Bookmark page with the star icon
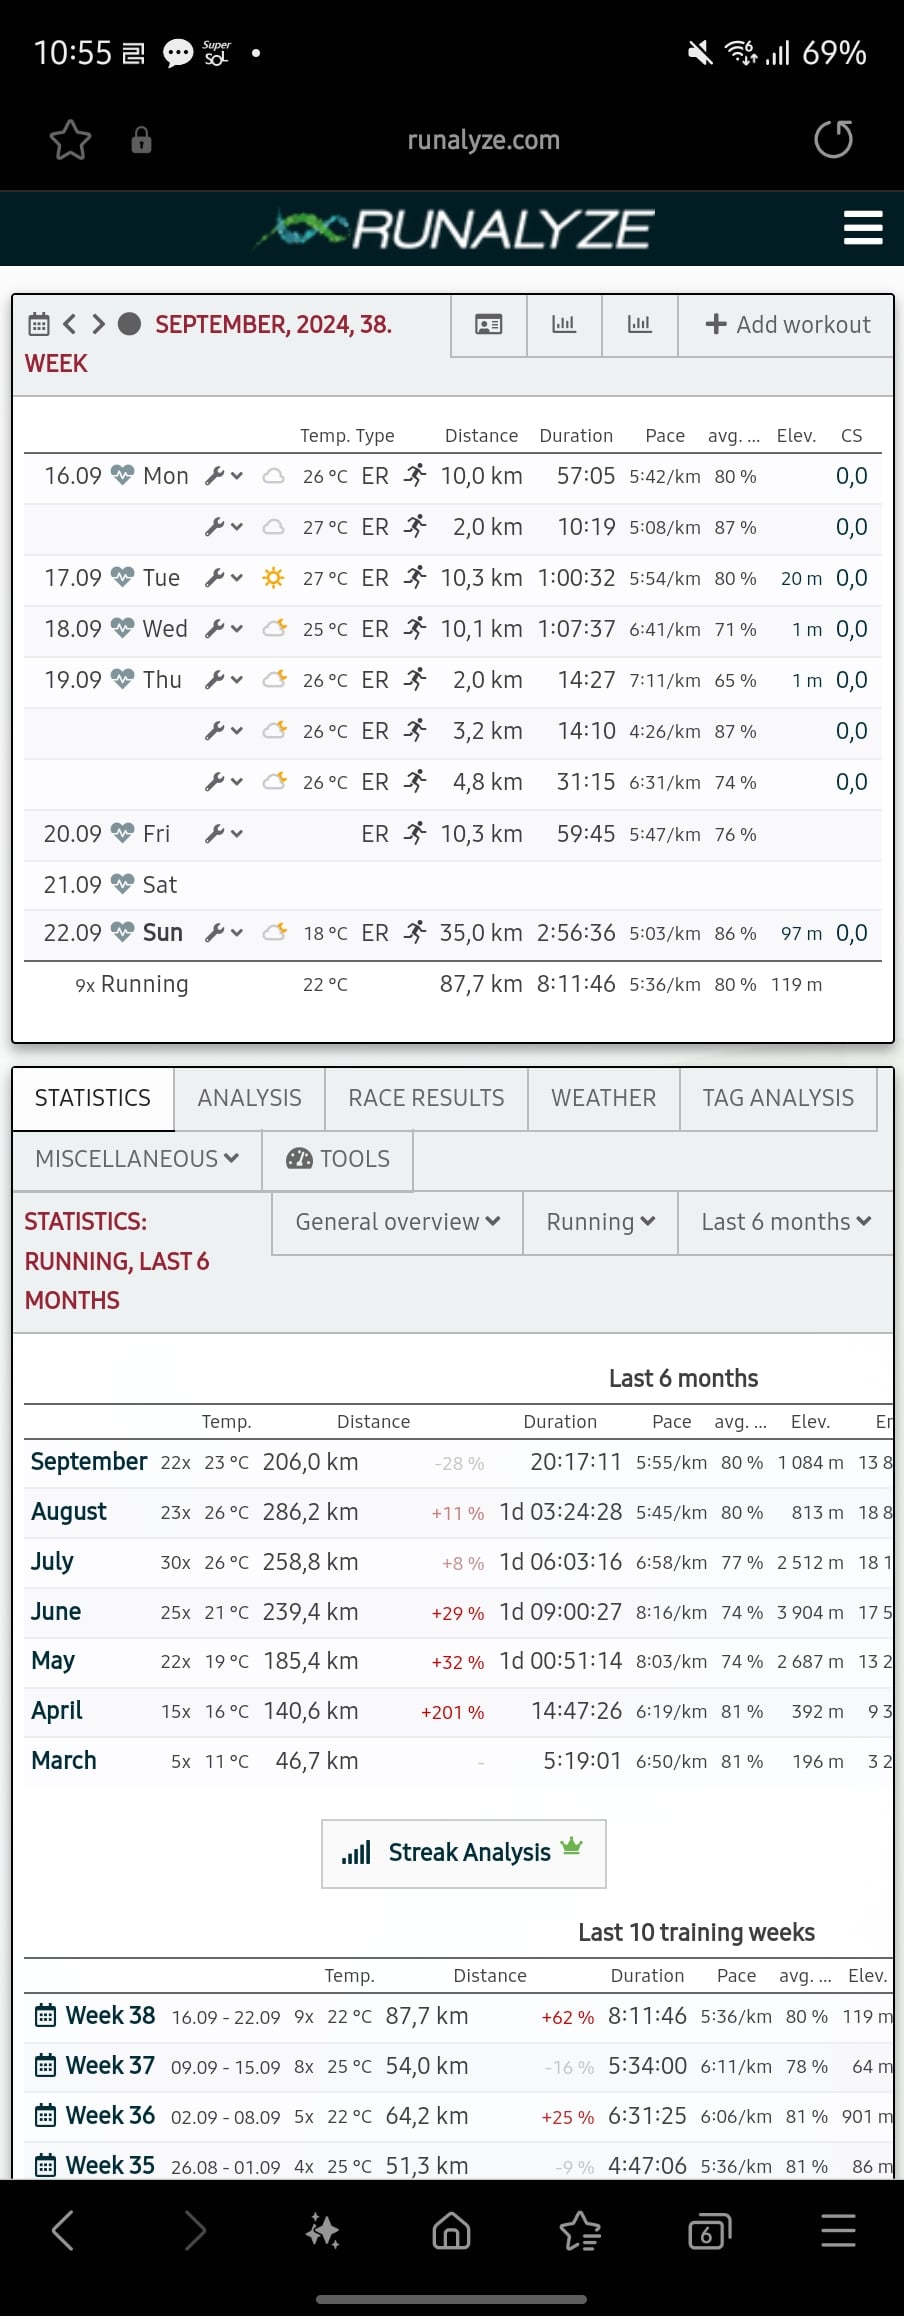The width and height of the screenshot is (904, 2316). coord(70,140)
